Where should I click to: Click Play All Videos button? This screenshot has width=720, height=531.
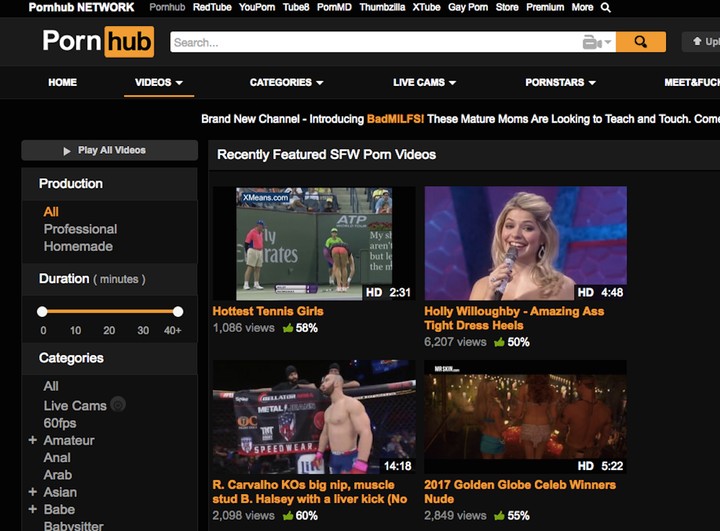click(x=109, y=150)
